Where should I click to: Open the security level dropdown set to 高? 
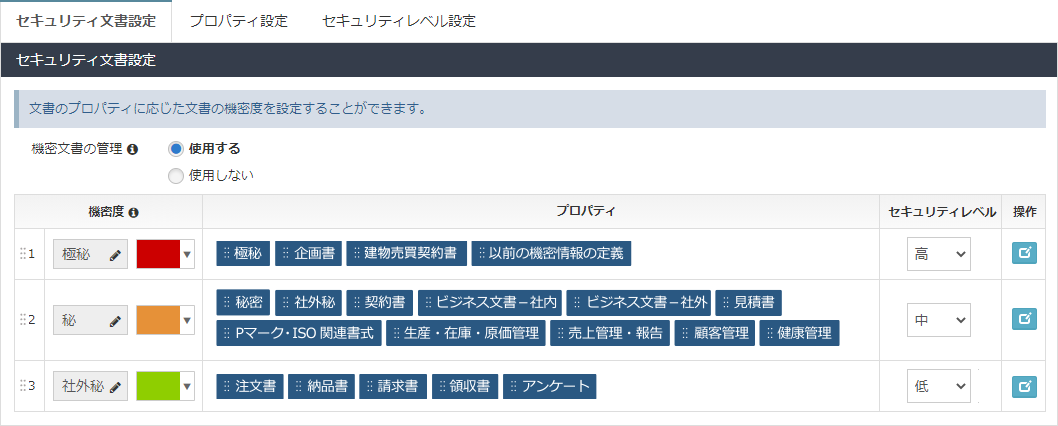click(x=938, y=254)
